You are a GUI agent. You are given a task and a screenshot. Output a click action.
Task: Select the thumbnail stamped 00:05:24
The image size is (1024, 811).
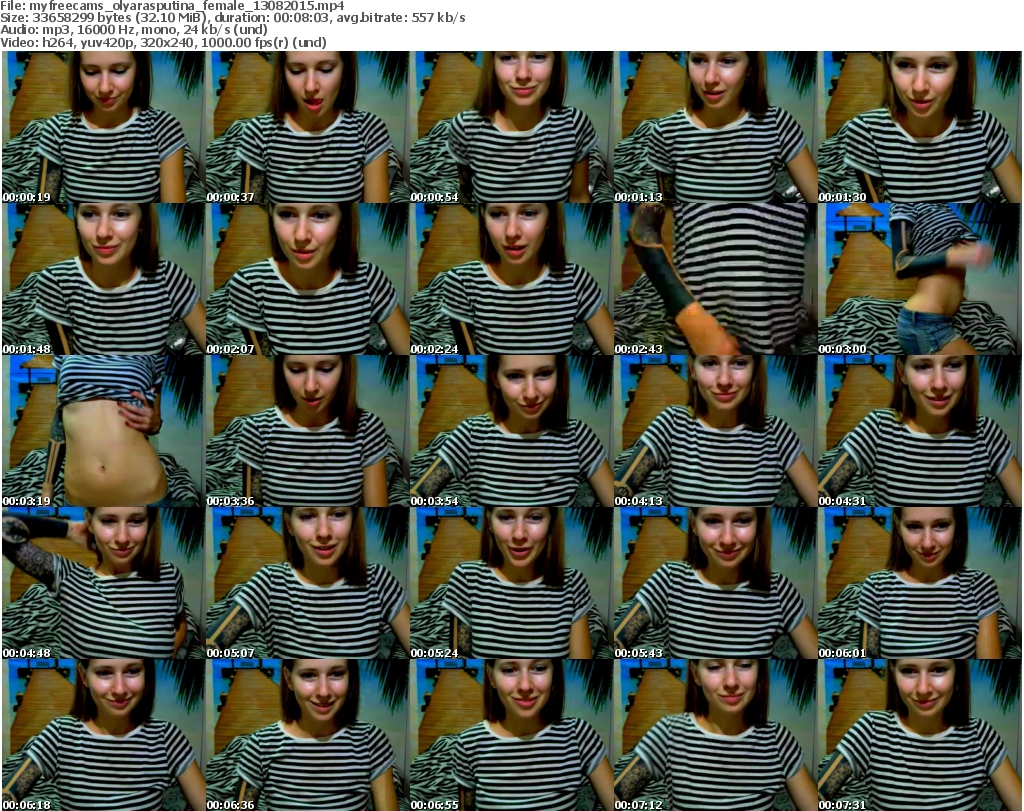coord(511,583)
